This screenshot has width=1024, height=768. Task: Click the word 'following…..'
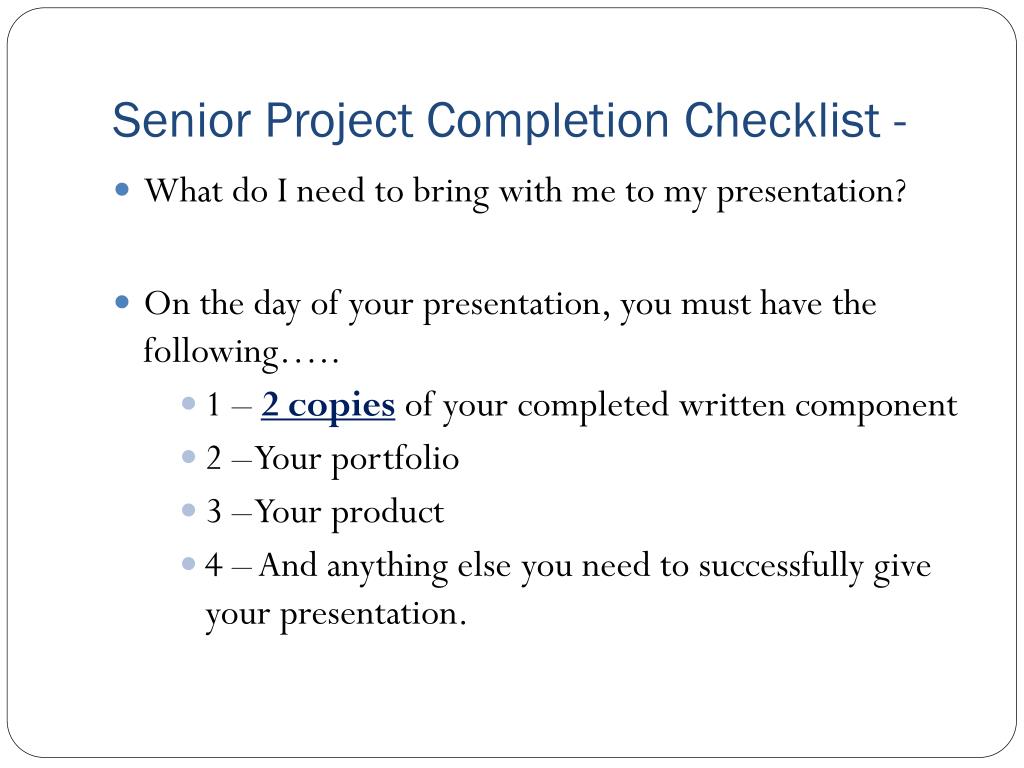point(241,353)
